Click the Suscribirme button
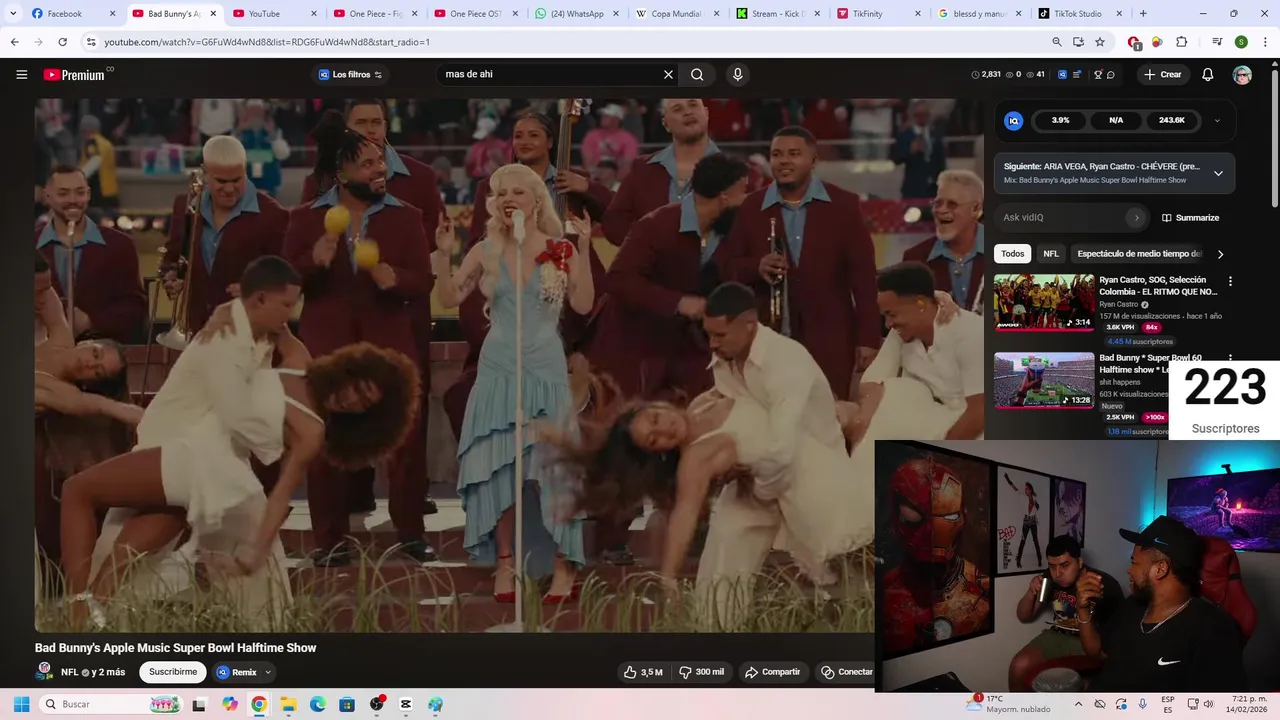The image size is (1280, 720). pyautogui.click(x=173, y=672)
